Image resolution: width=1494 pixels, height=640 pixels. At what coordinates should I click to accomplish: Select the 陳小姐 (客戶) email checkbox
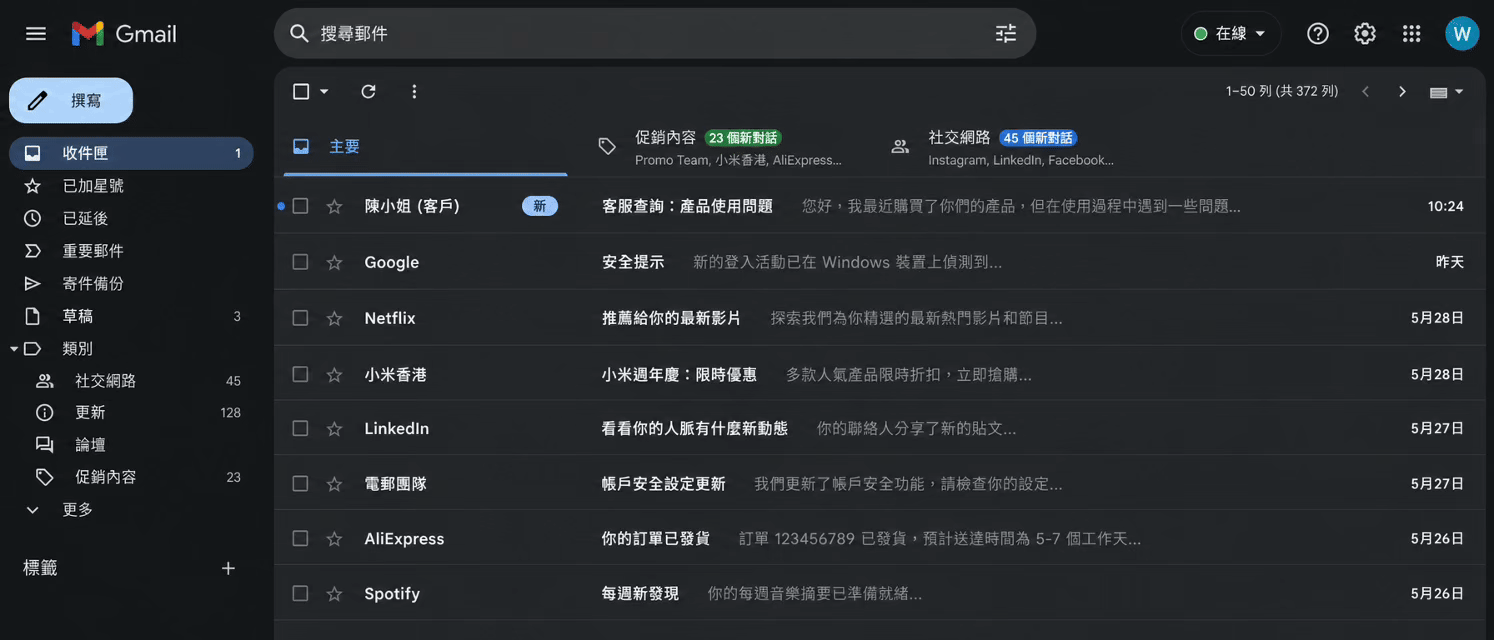pos(300,206)
